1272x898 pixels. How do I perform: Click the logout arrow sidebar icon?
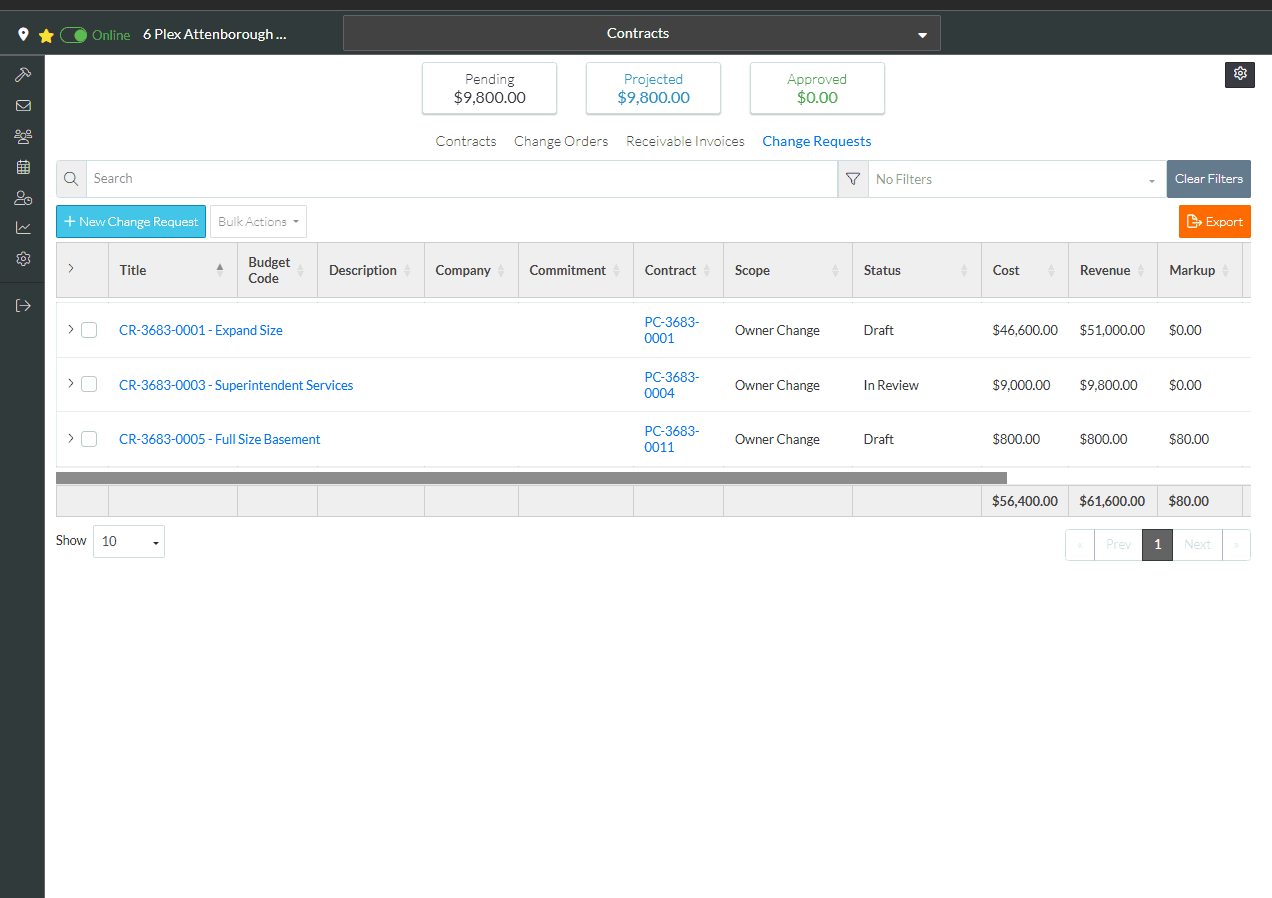pyautogui.click(x=23, y=305)
